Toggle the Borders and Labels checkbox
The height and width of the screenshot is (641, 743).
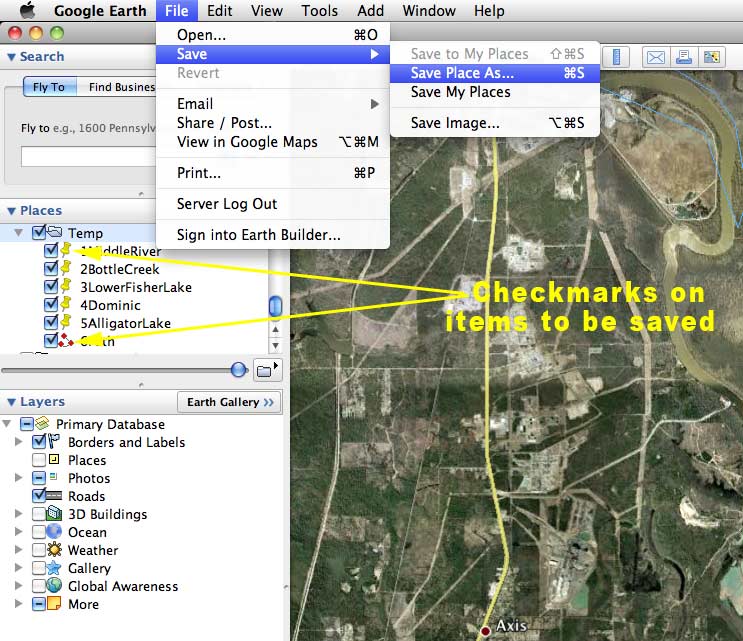tap(38, 442)
